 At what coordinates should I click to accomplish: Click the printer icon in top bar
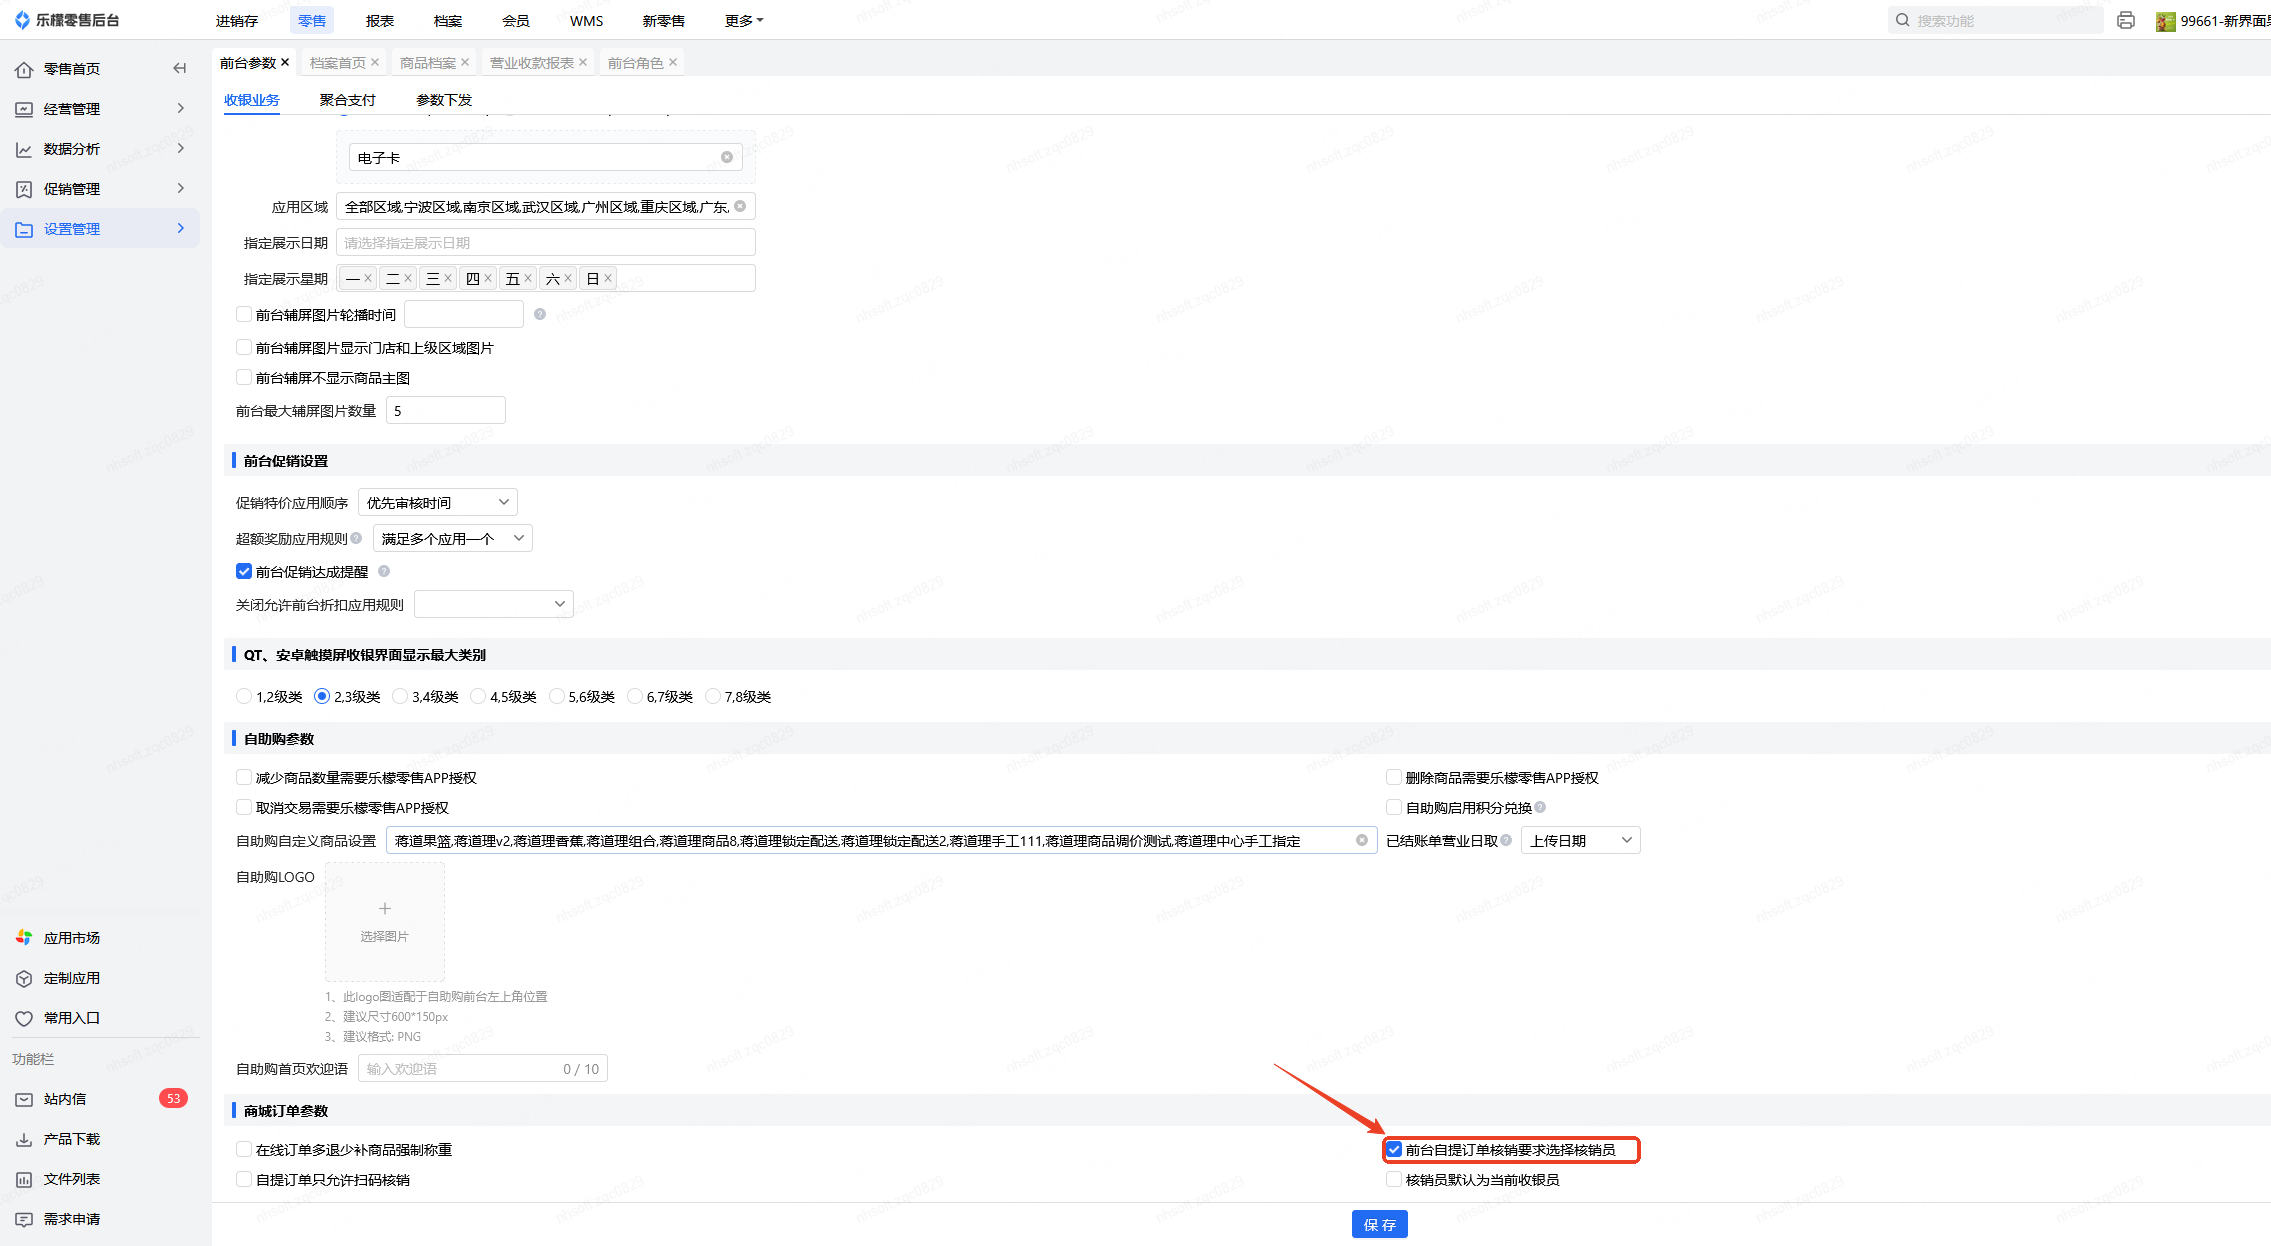pyautogui.click(x=2126, y=20)
